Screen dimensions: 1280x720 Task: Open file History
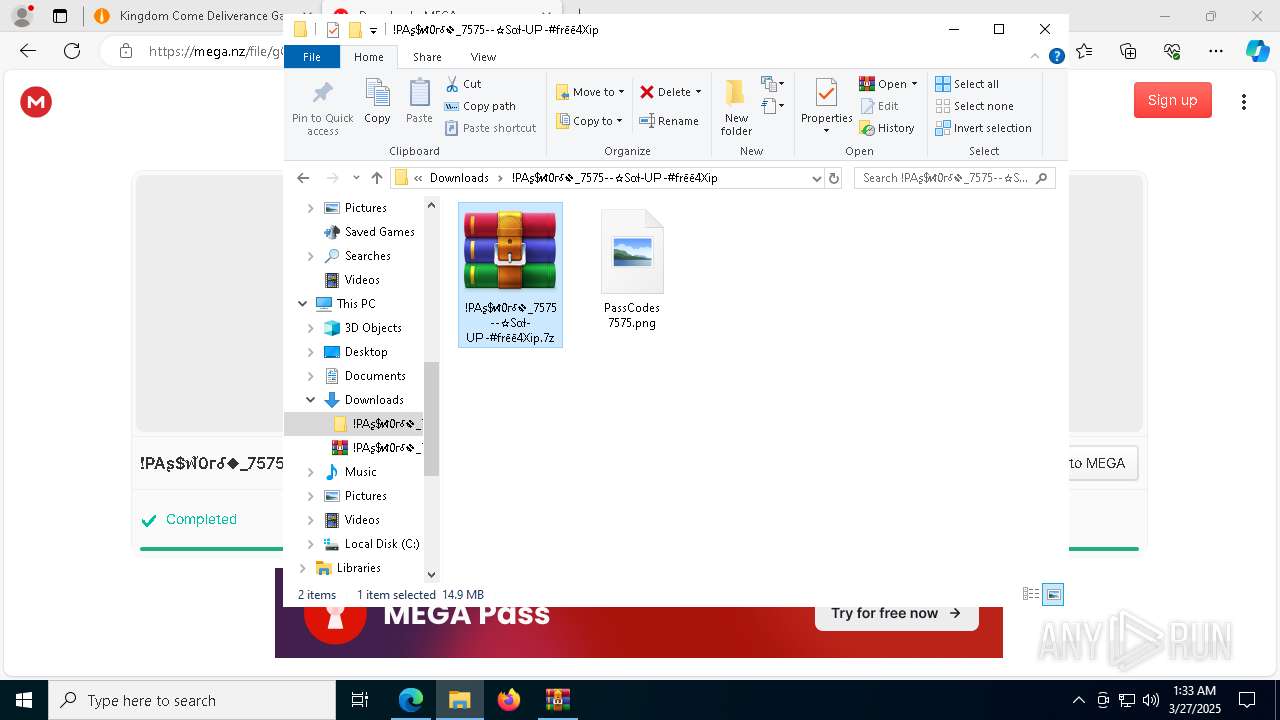887,128
